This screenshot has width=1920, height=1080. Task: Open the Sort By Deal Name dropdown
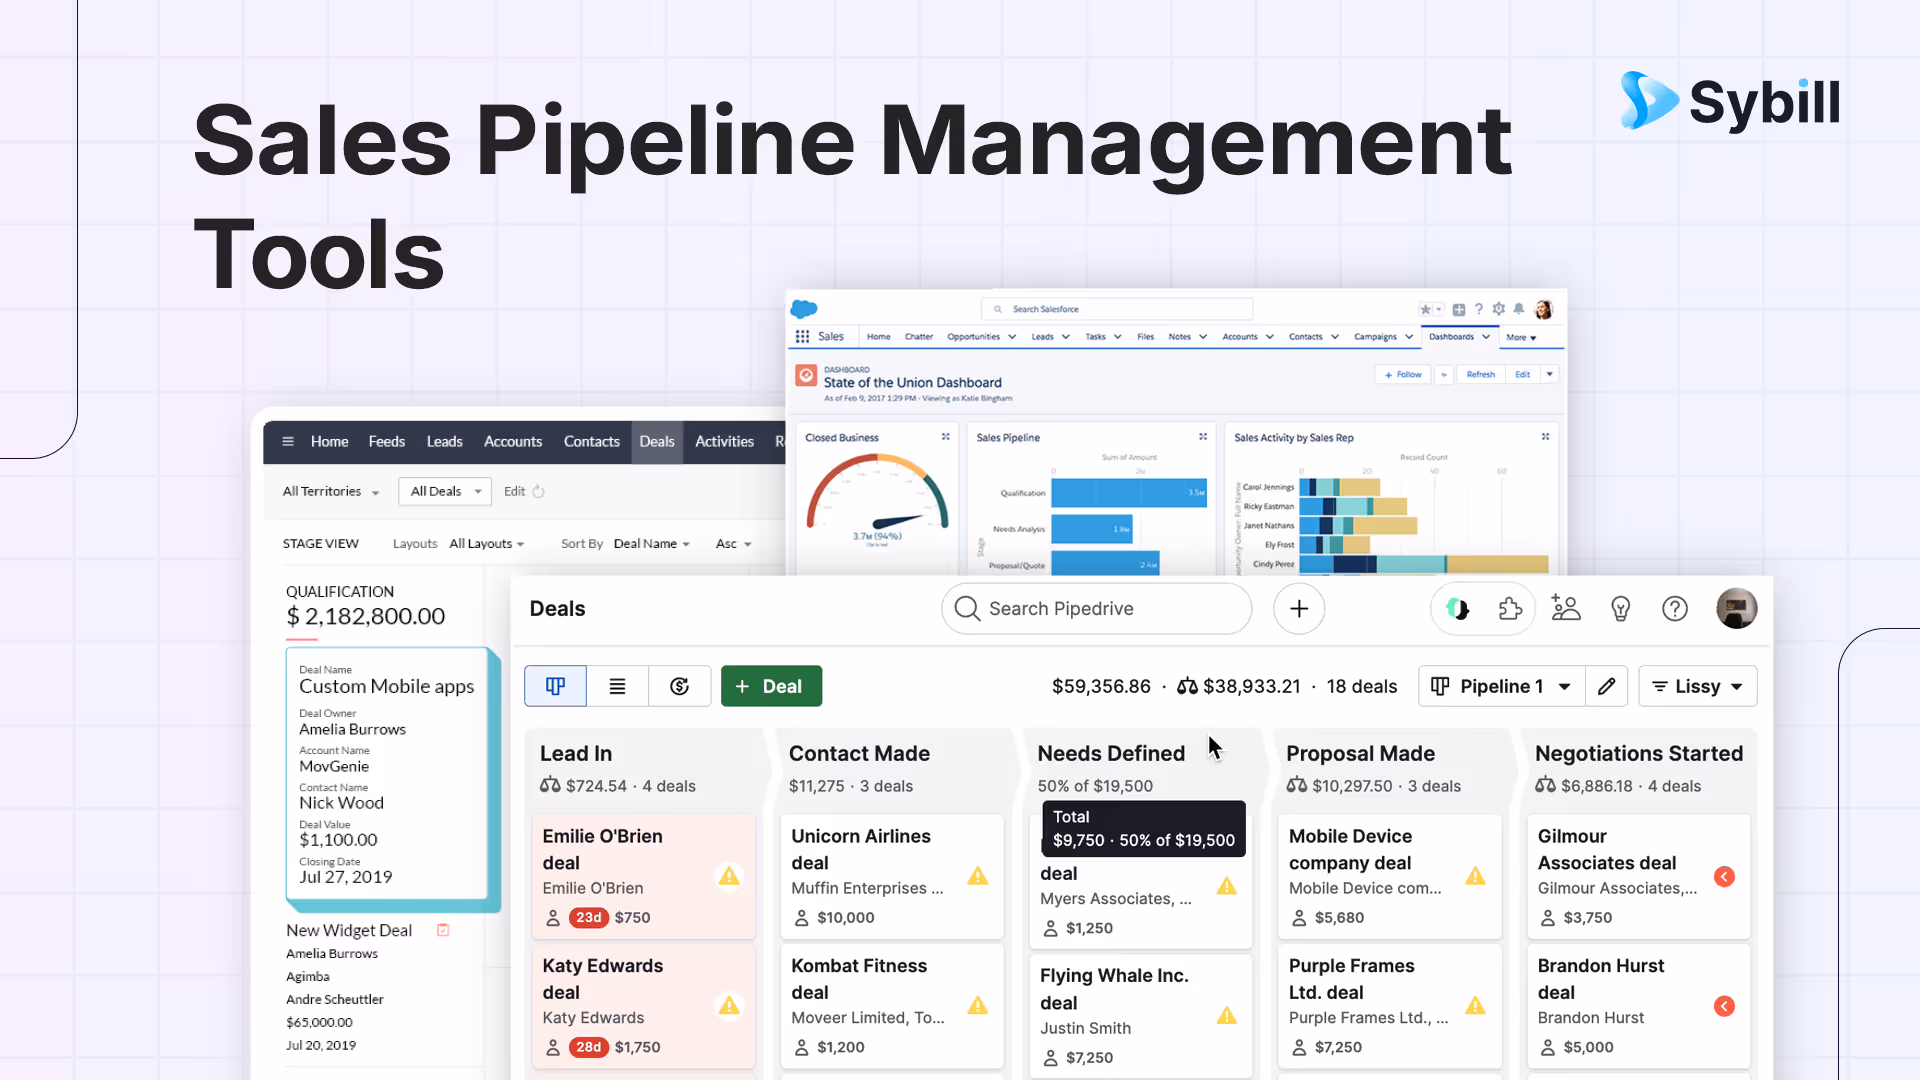pos(652,544)
